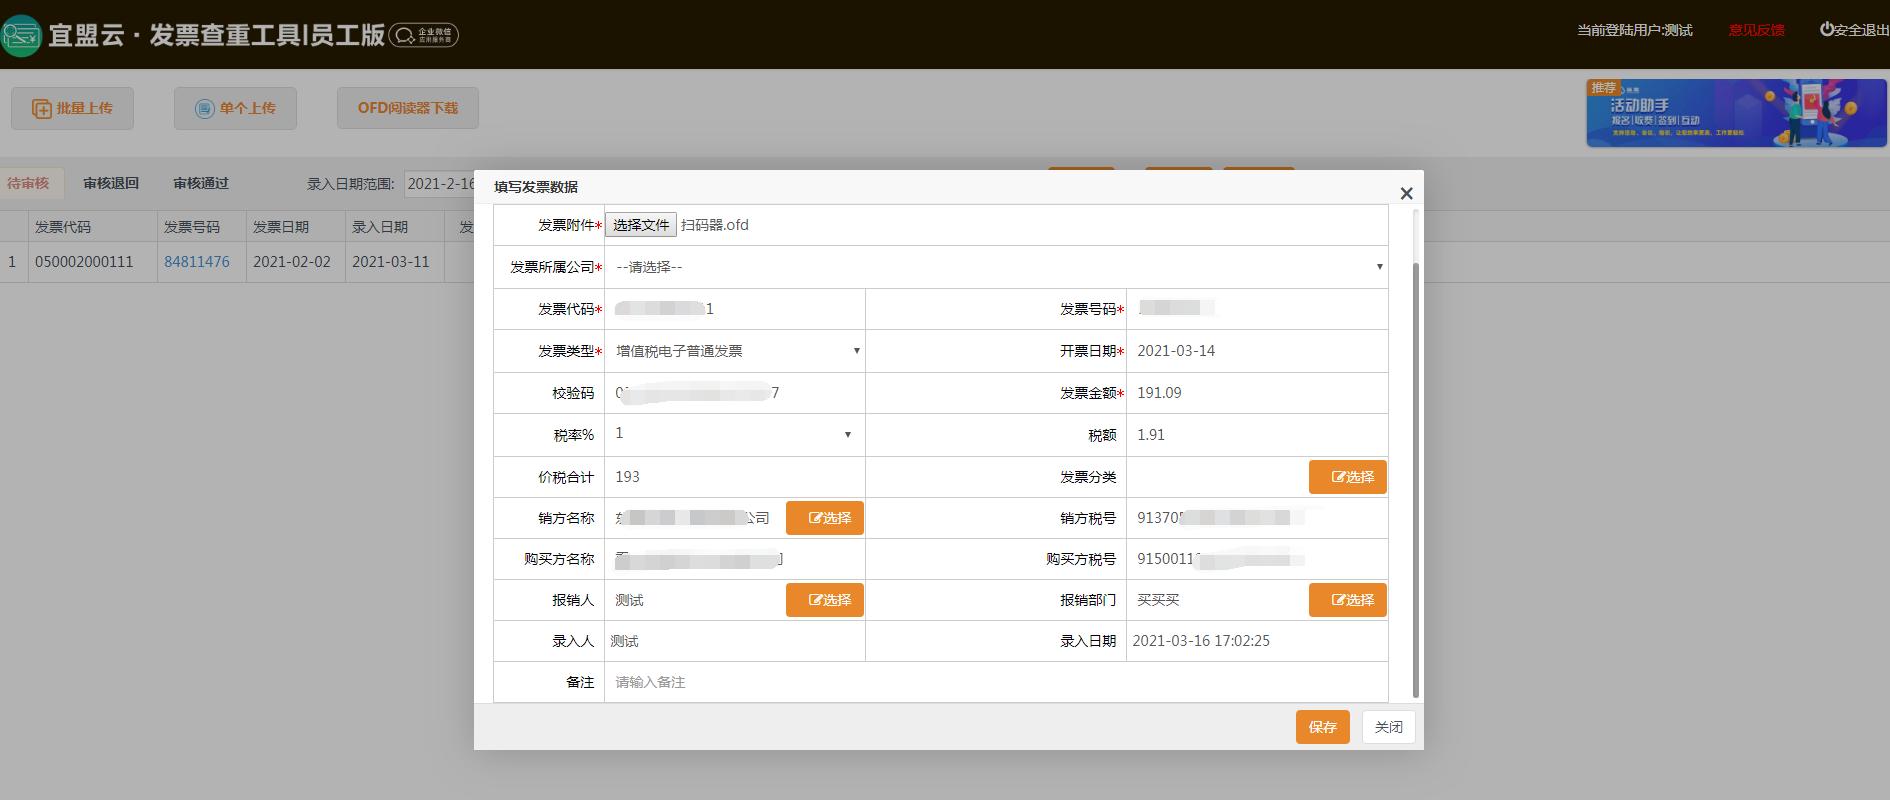Click the 单个上传 single upload button
The image size is (1890, 800).
click(235, 108)
